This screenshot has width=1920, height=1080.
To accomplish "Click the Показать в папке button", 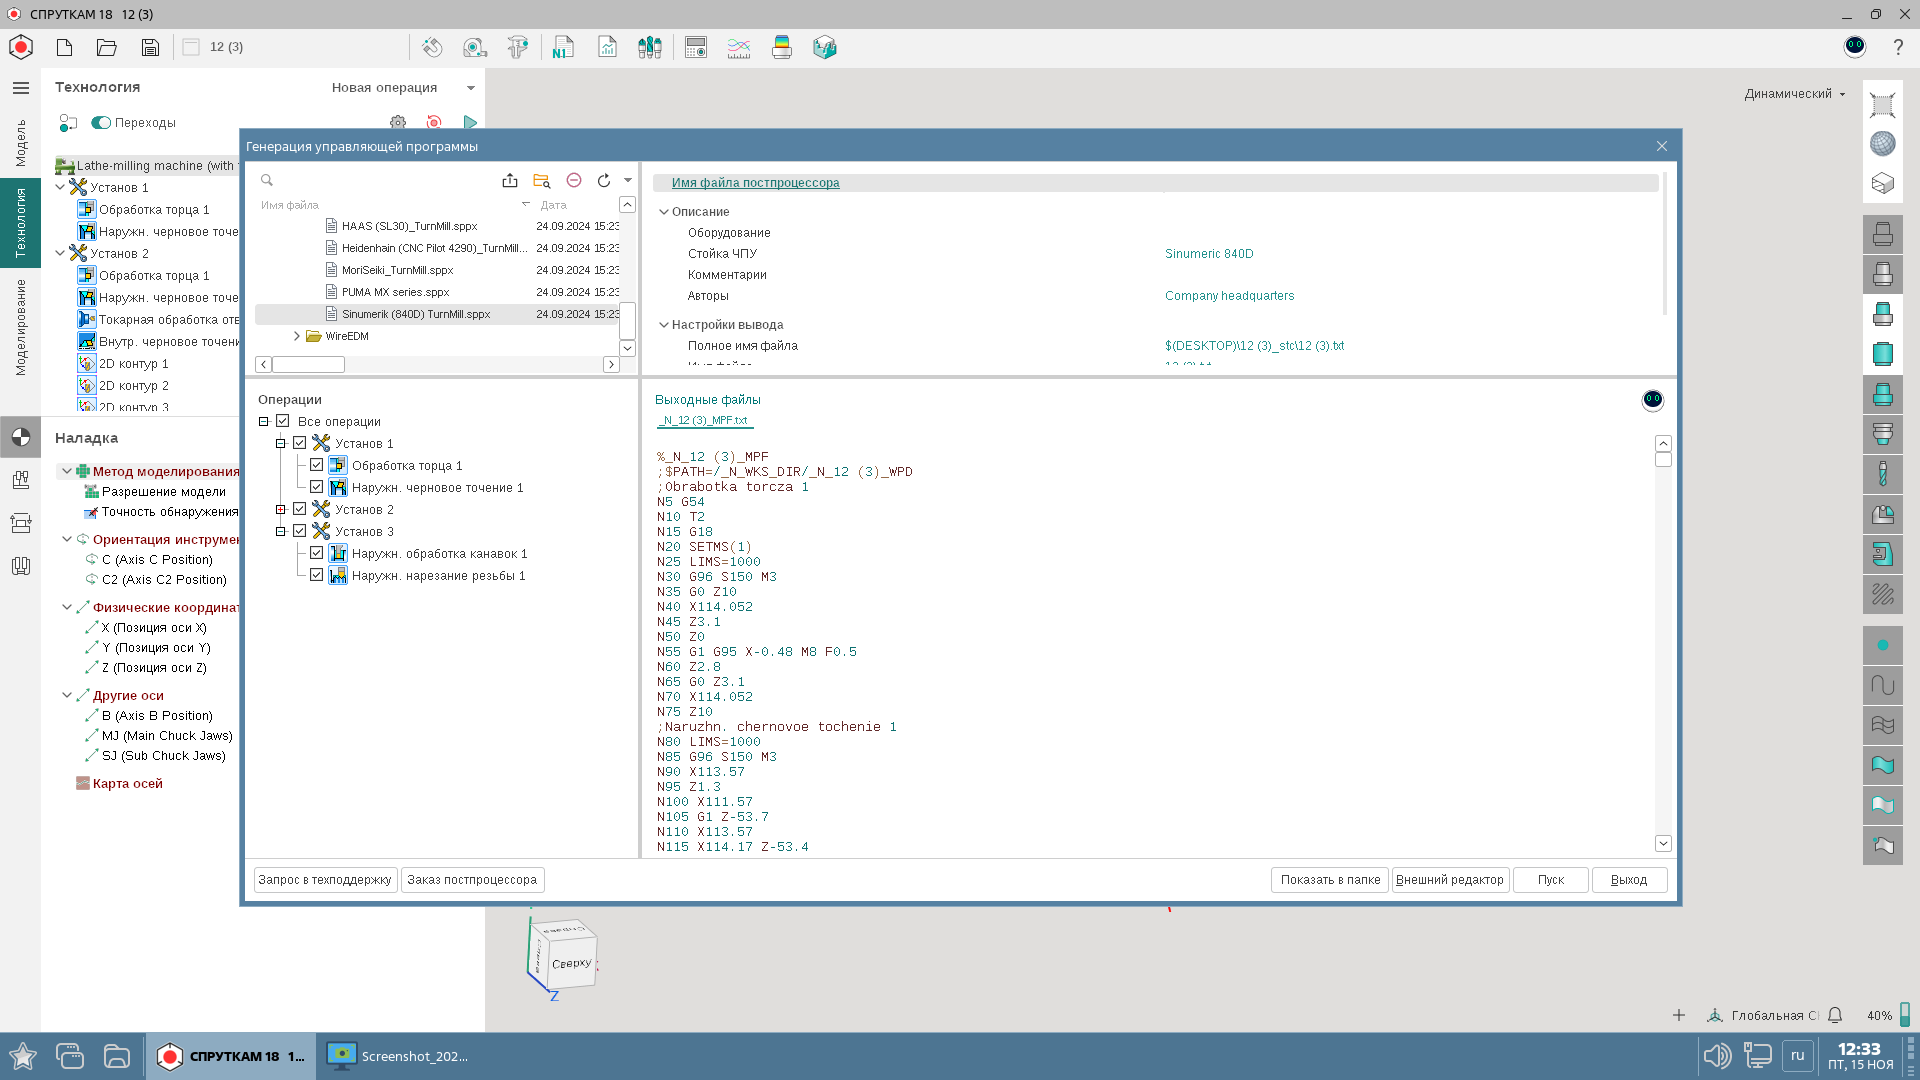I will (x=1330, y=880).
